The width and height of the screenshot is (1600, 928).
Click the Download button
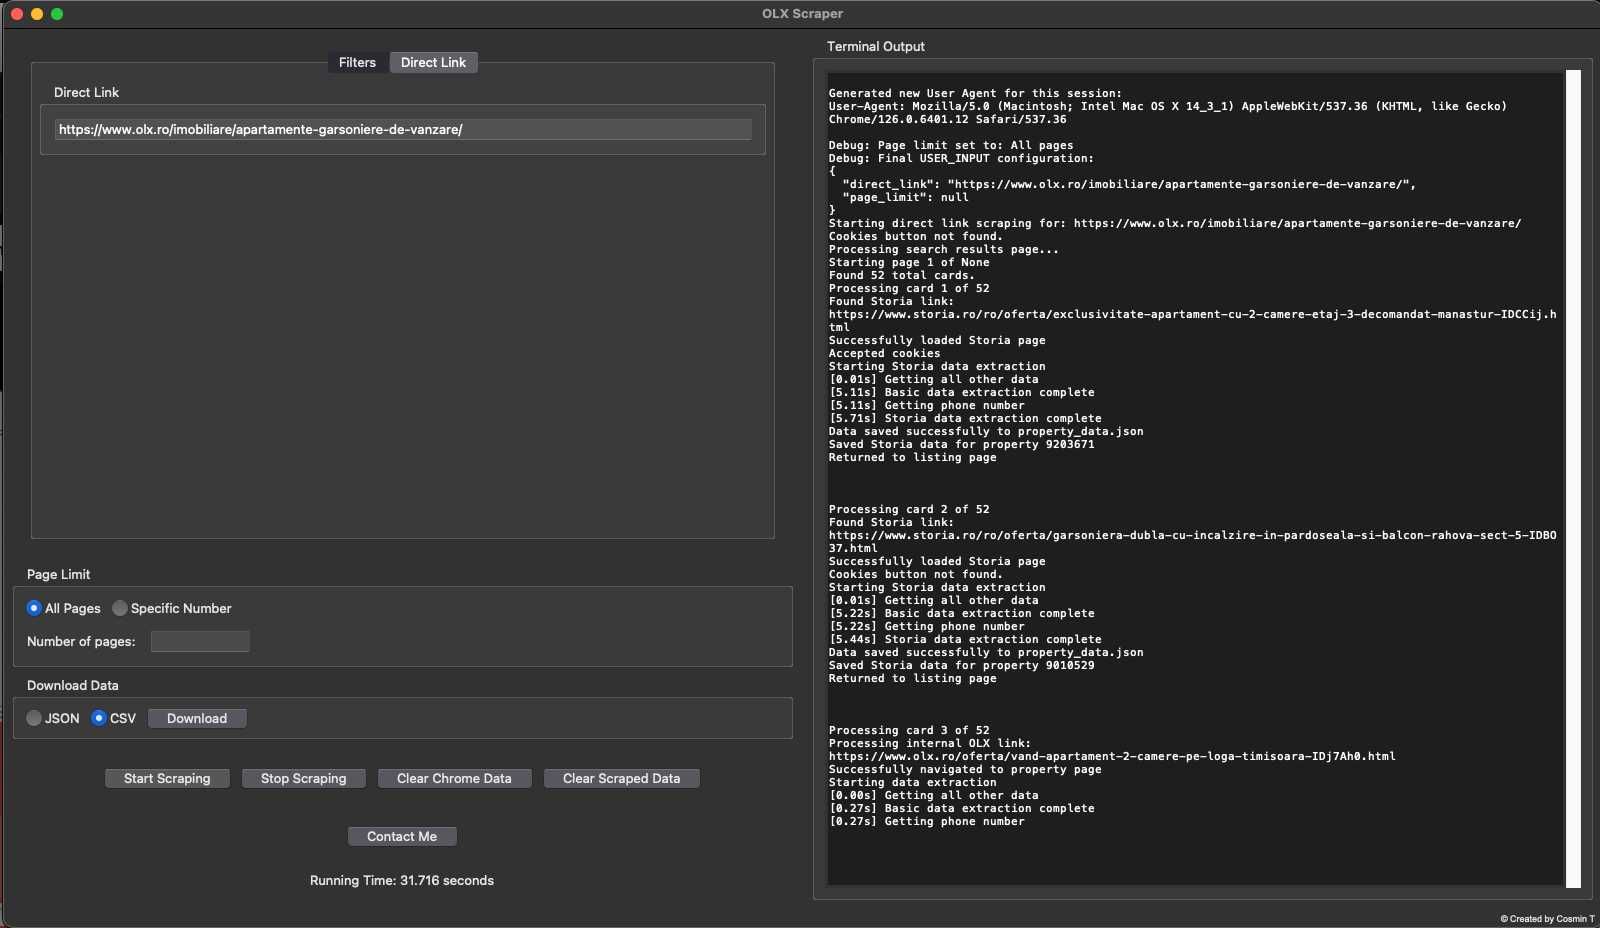click(x=197, y=718)
